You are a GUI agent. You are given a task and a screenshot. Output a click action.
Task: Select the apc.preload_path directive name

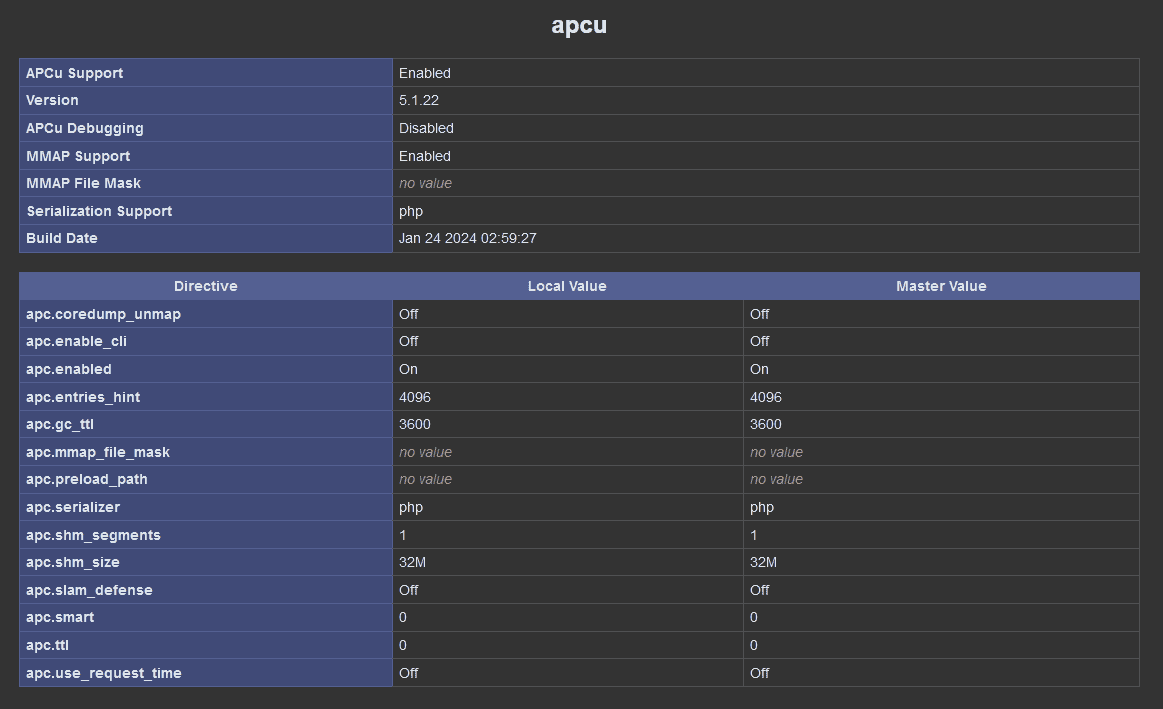(x=87, y=480)
